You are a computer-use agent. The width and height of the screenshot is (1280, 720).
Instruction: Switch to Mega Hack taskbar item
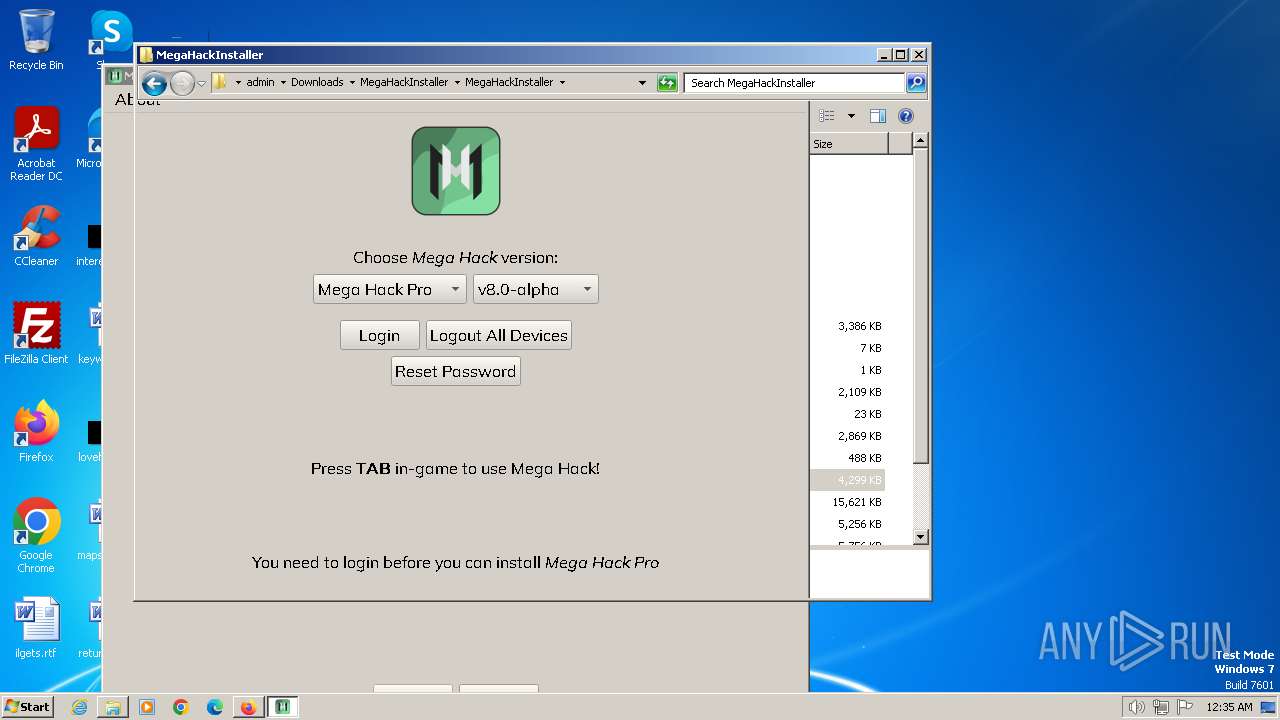[x=283, y=707]
